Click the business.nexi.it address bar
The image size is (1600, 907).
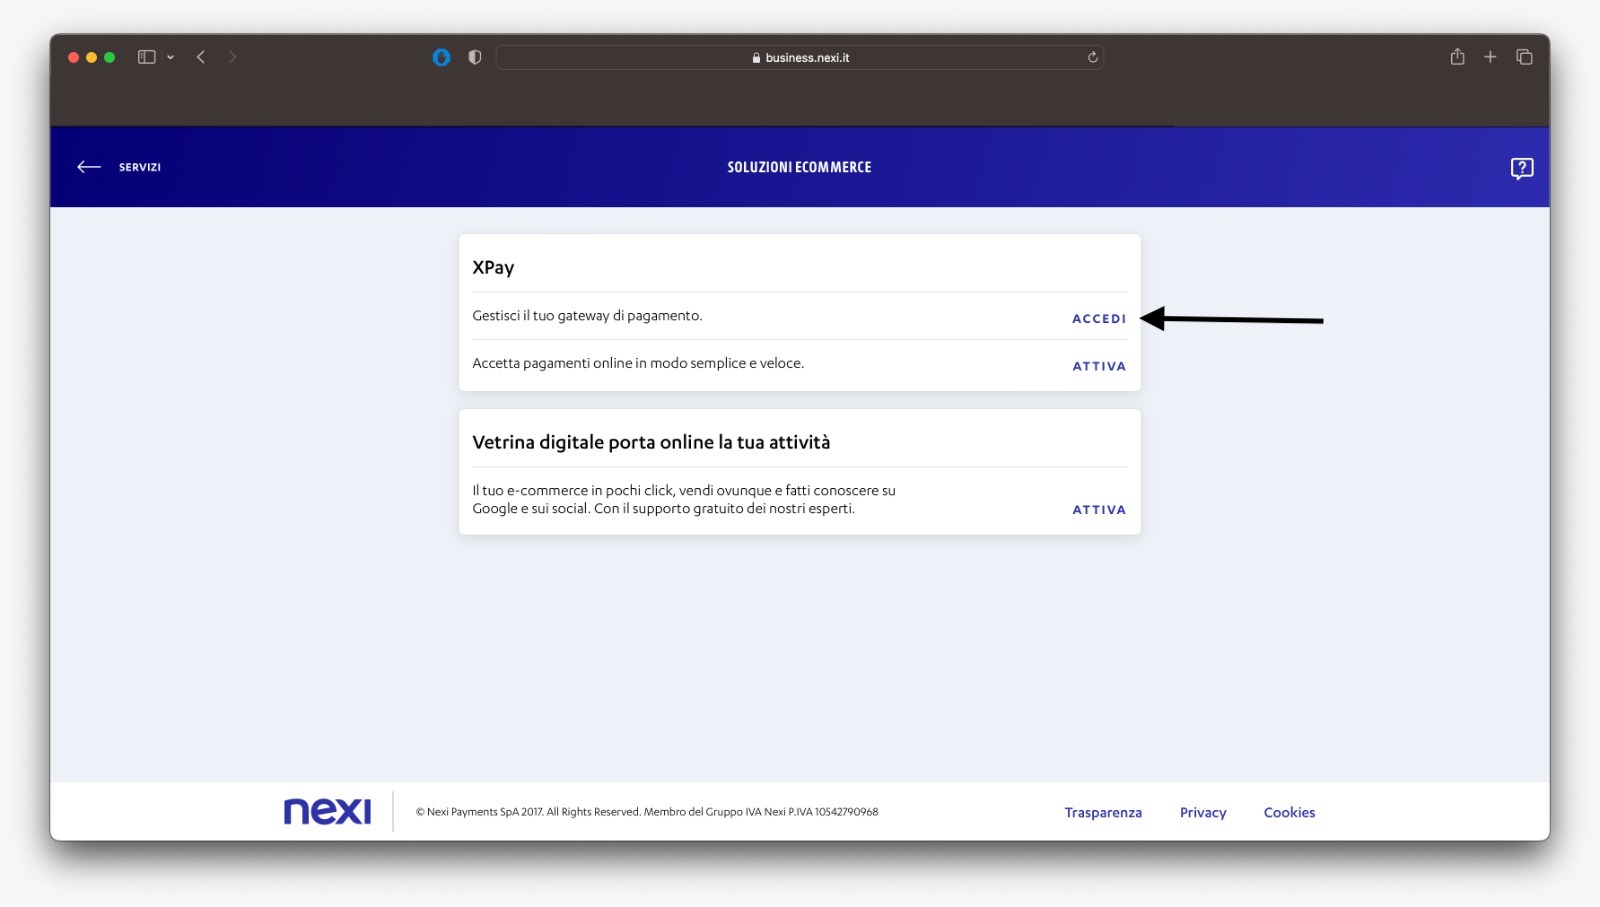pyautogui.click(x=799, y=57)
